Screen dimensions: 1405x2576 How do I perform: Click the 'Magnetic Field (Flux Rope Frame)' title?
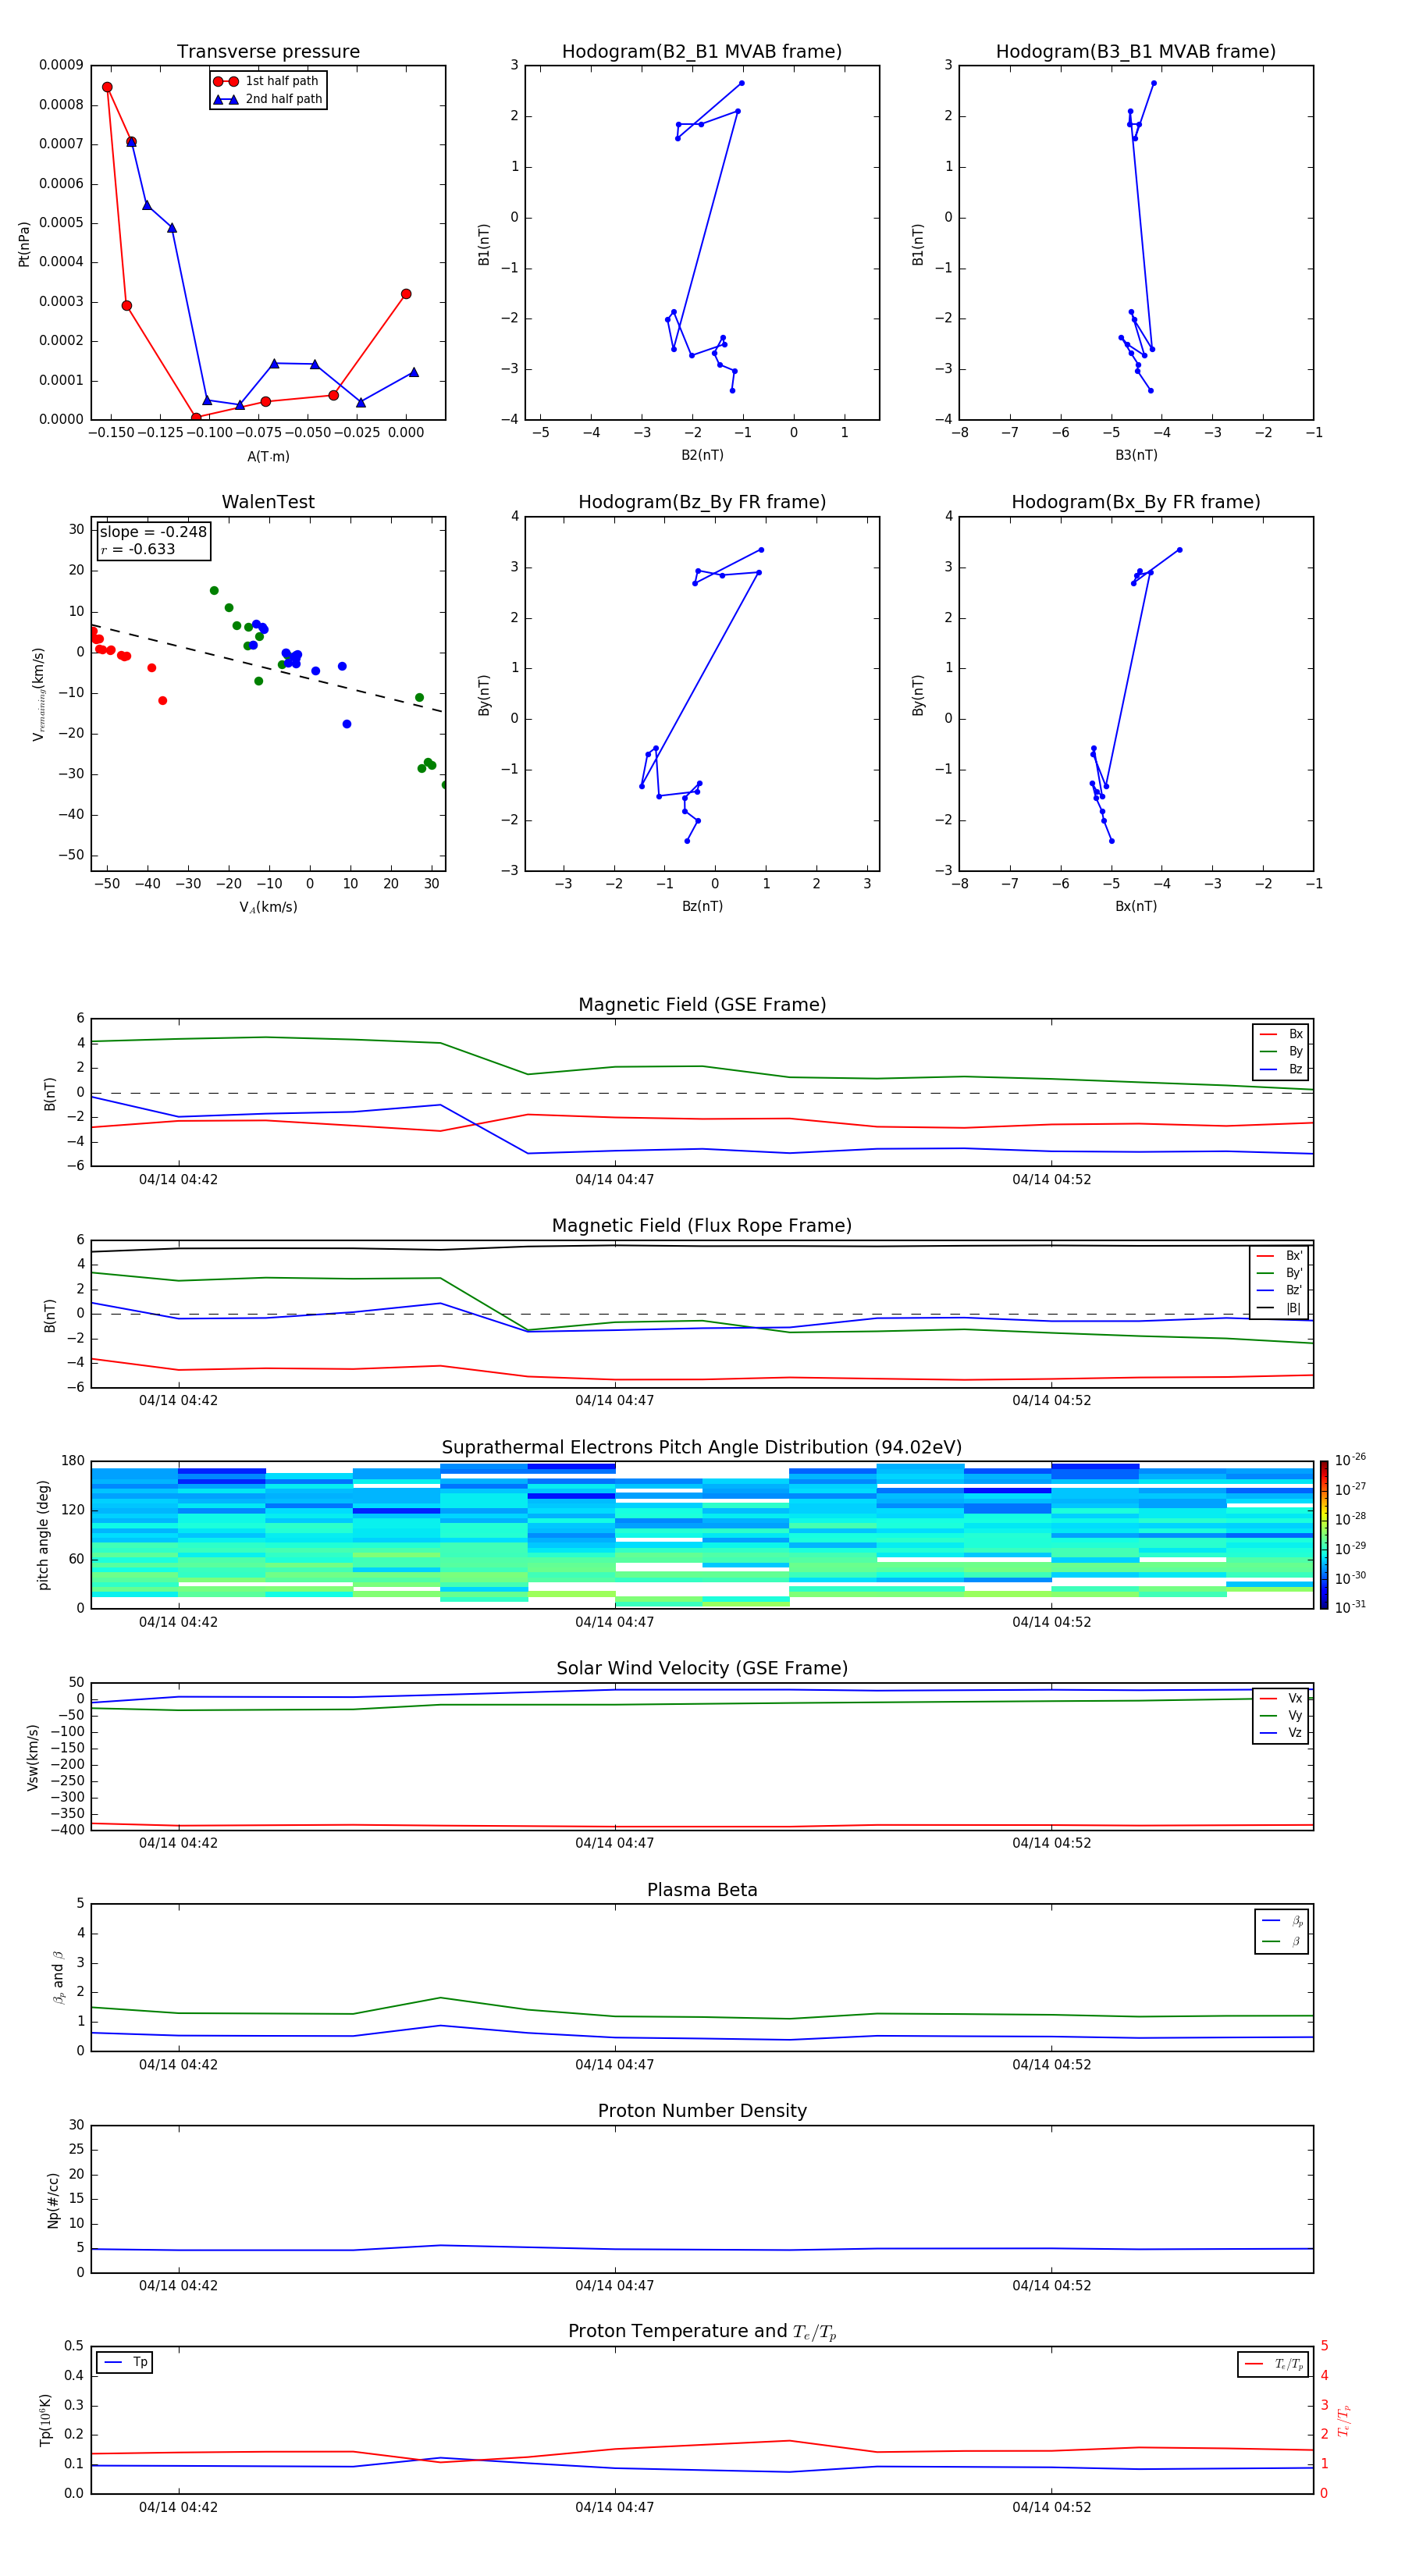click(702, 1226)
